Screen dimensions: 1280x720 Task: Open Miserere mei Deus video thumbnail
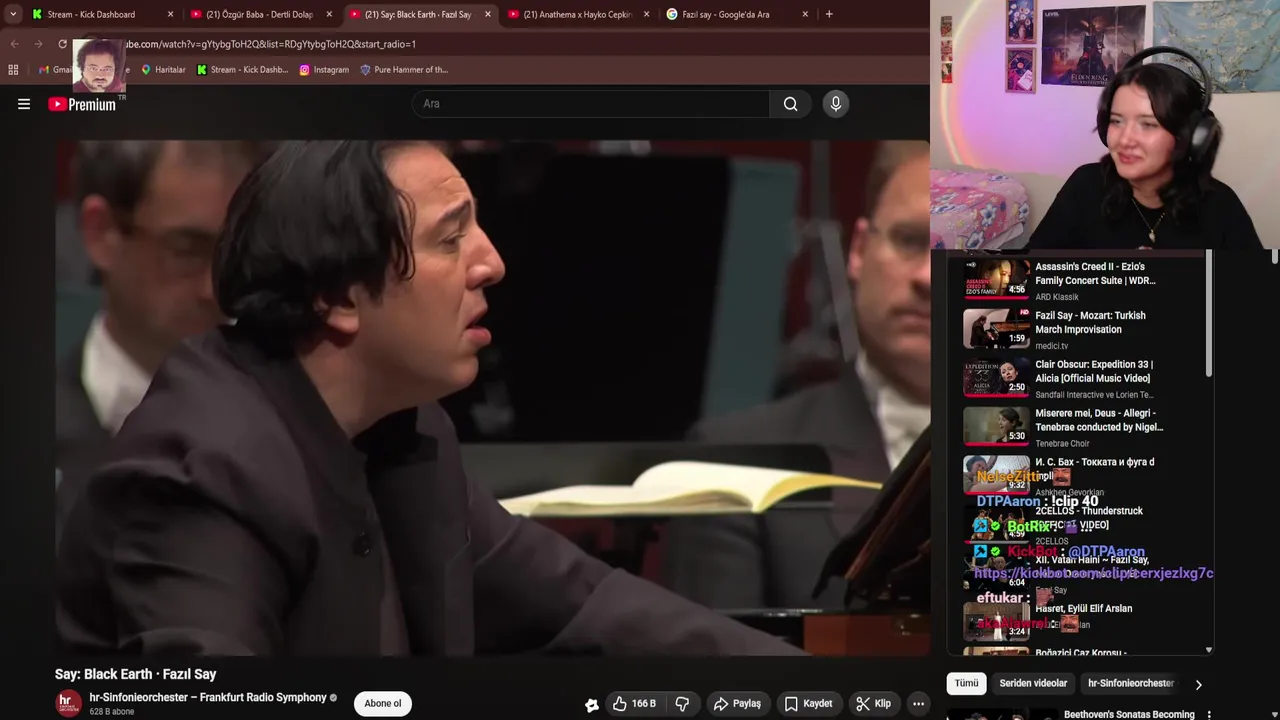click(x=996, y=426)
